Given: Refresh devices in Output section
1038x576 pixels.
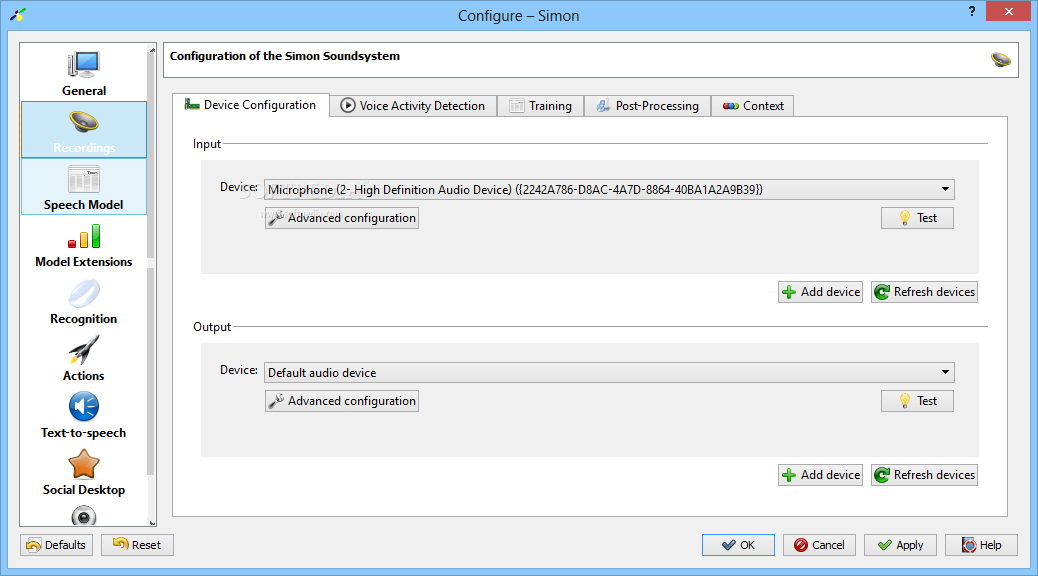Looking at the screenshot, I should pos(925,475).
